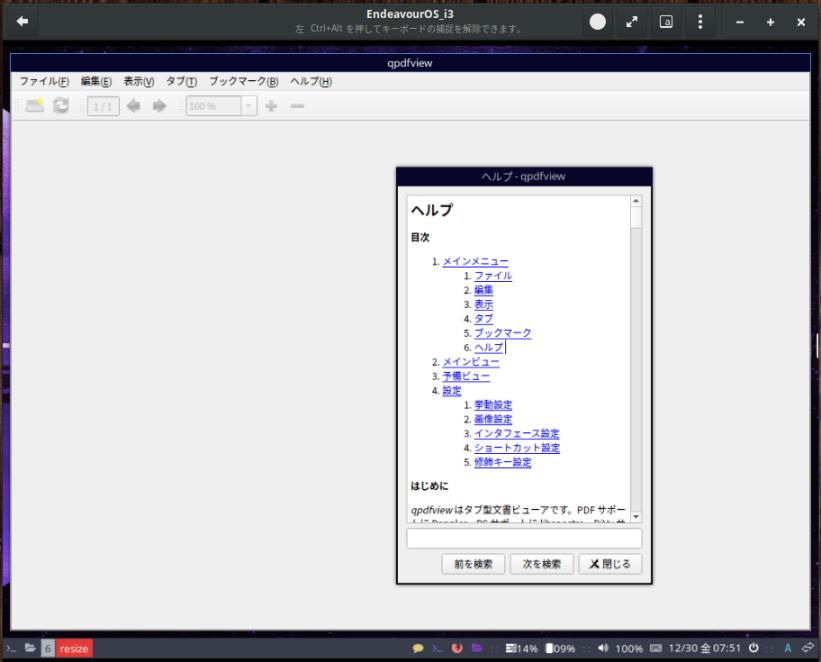Click the terminal tray icon in i3 bar
This screenshot has width=821, height=662.
coord(437,648)
